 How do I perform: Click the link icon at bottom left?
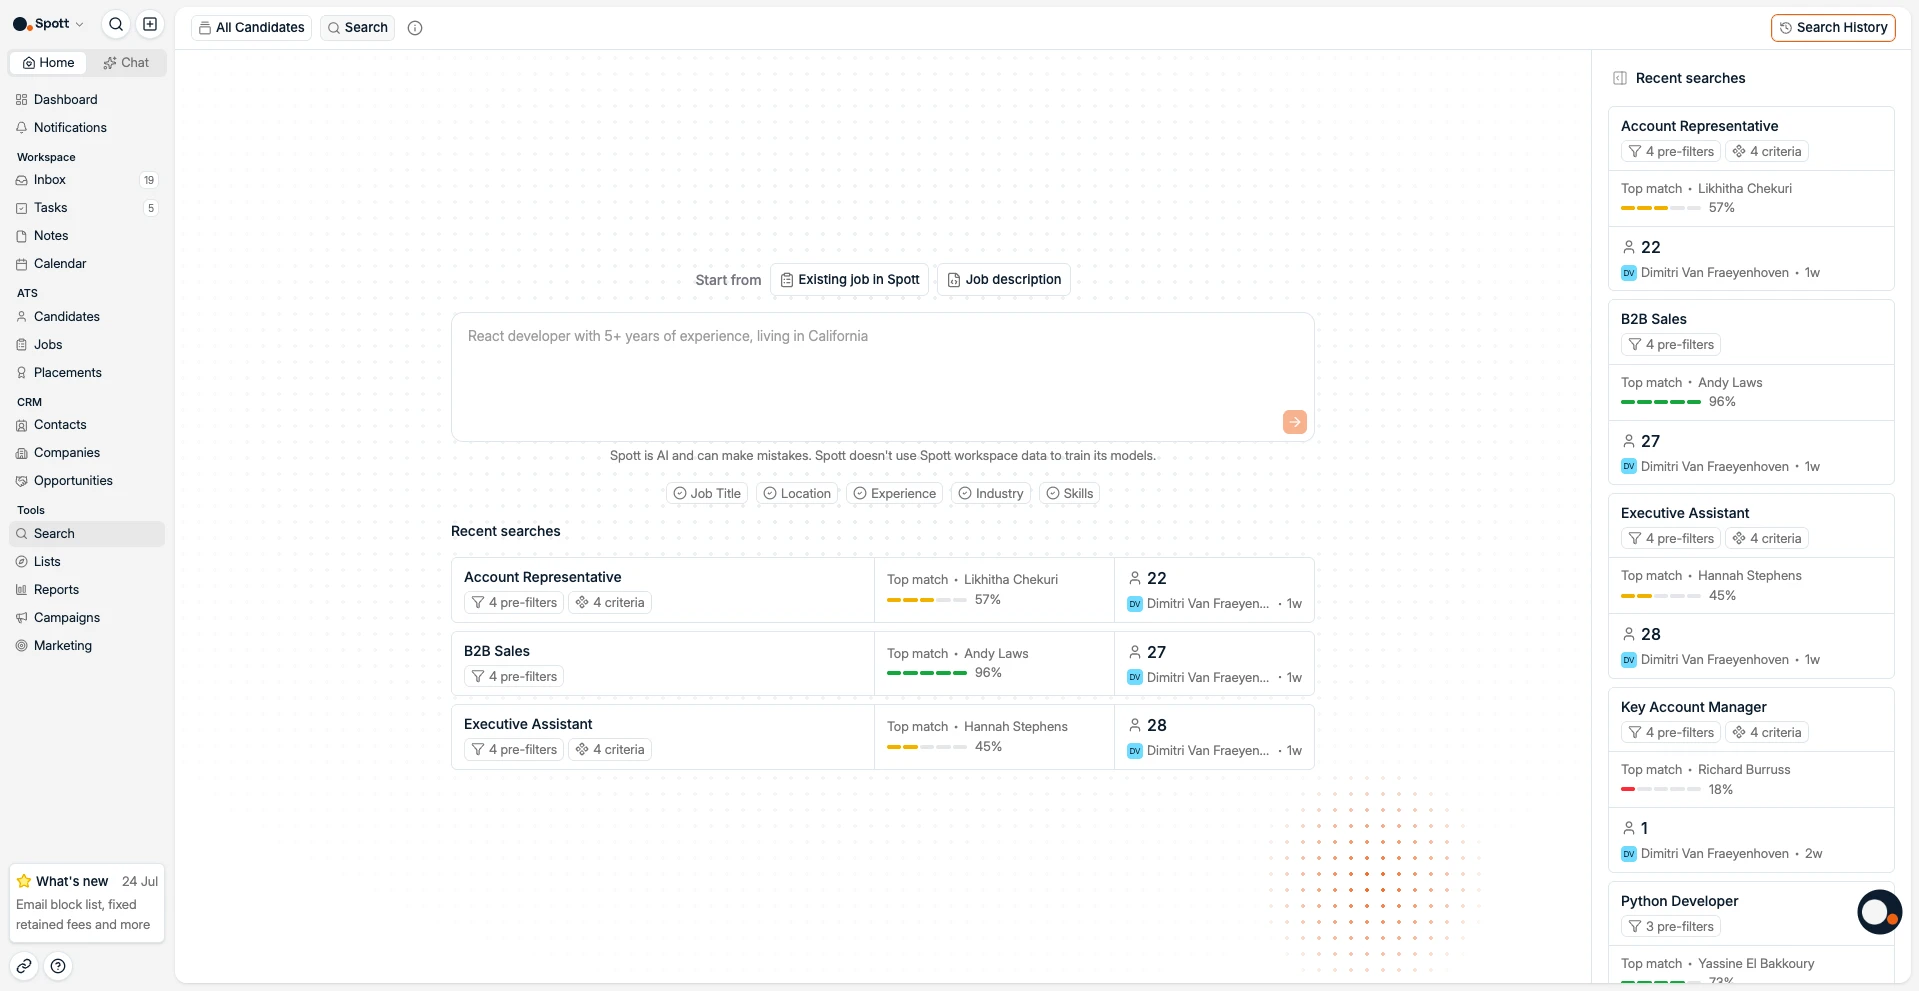pyautogui.click(x=24, y=966)
